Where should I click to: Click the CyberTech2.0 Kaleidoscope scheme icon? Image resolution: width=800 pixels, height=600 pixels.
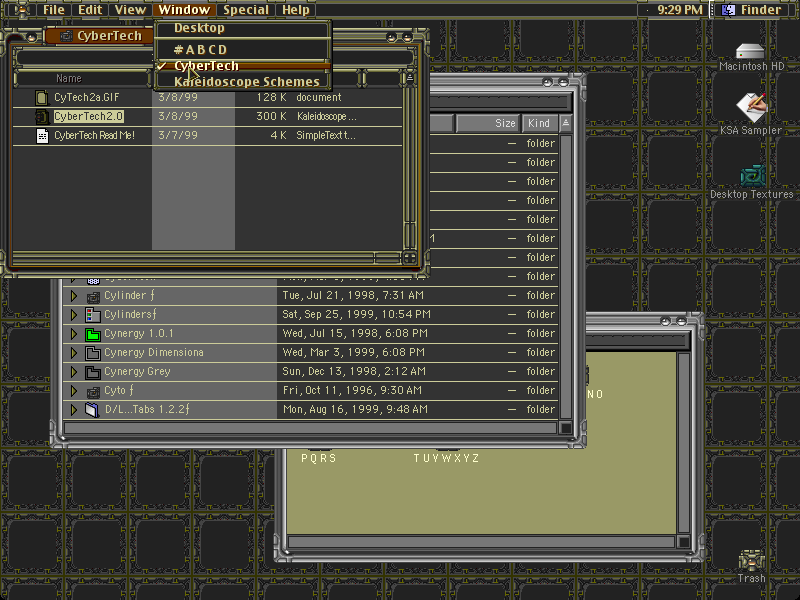[42, 116]
